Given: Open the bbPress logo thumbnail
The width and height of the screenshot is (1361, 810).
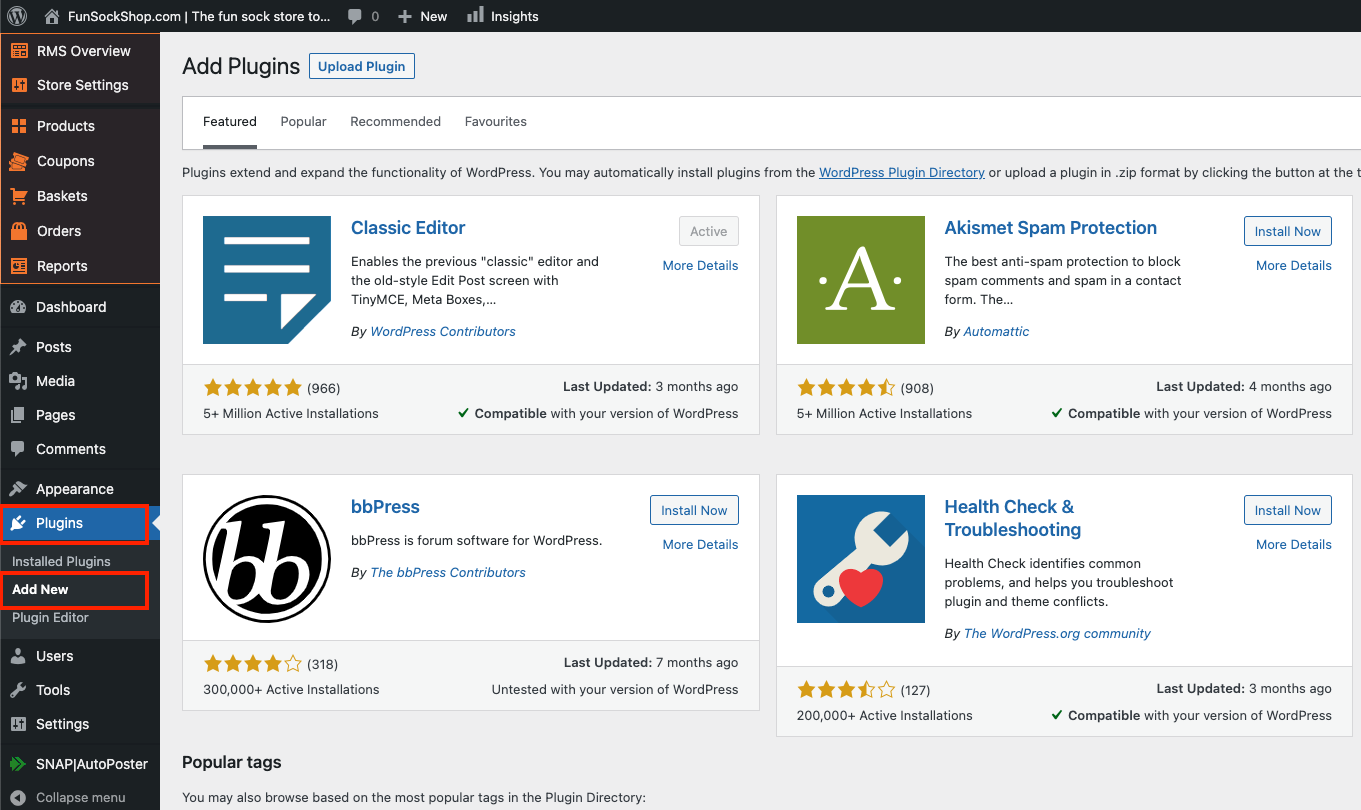Looking at the screenshot, I should coord(267,559).
